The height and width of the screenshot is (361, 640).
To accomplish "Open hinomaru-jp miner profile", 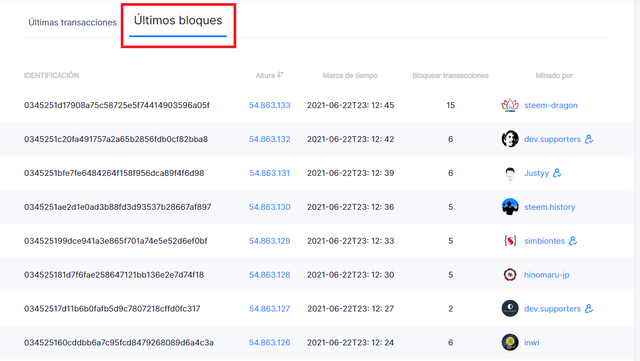I will [547, 275].
